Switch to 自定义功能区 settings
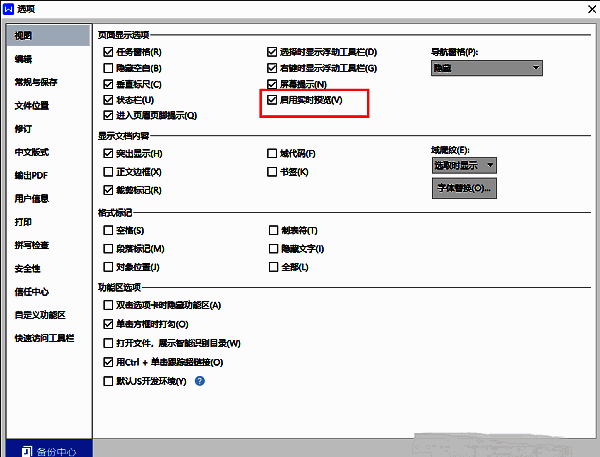The height and width of the screenshot is (457, 600). click(40, 315)
